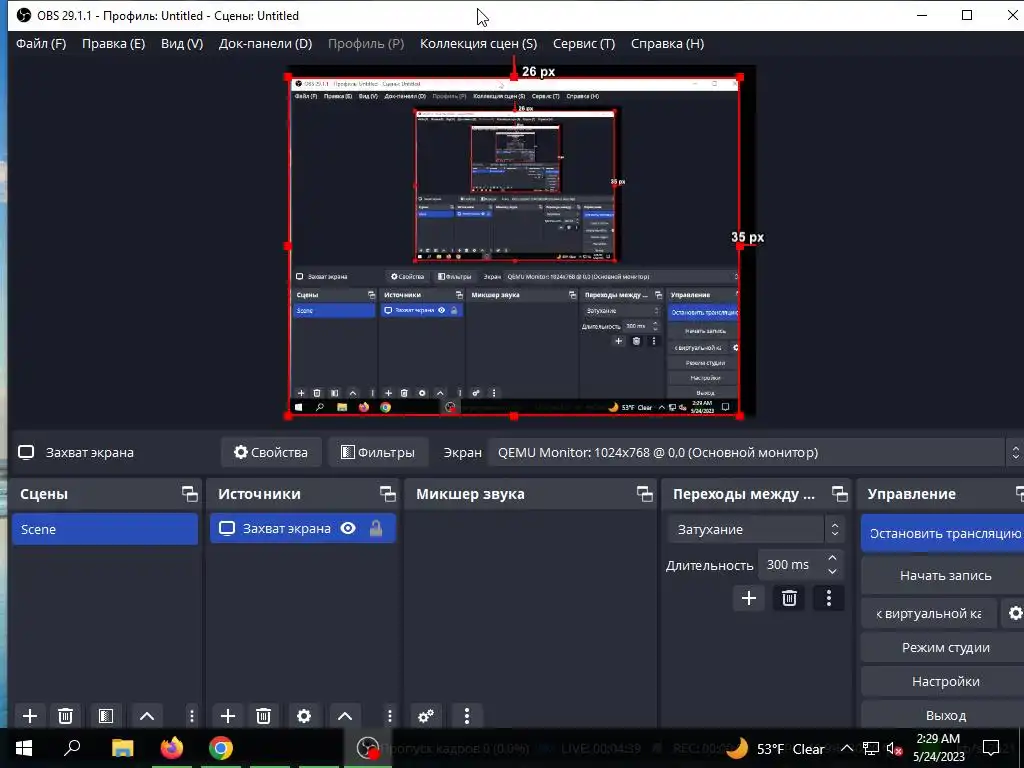The width and height of the screenshot is (1024, 768).
Task: Open the weather widget 53°F Clear
Action: pos(775,748)
